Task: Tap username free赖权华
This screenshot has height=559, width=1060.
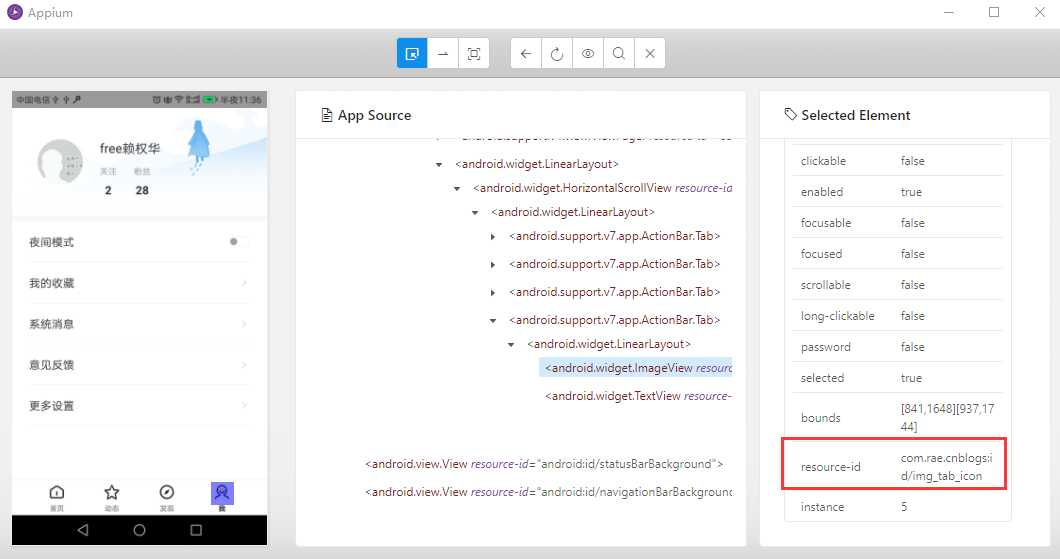Action: 130,148
